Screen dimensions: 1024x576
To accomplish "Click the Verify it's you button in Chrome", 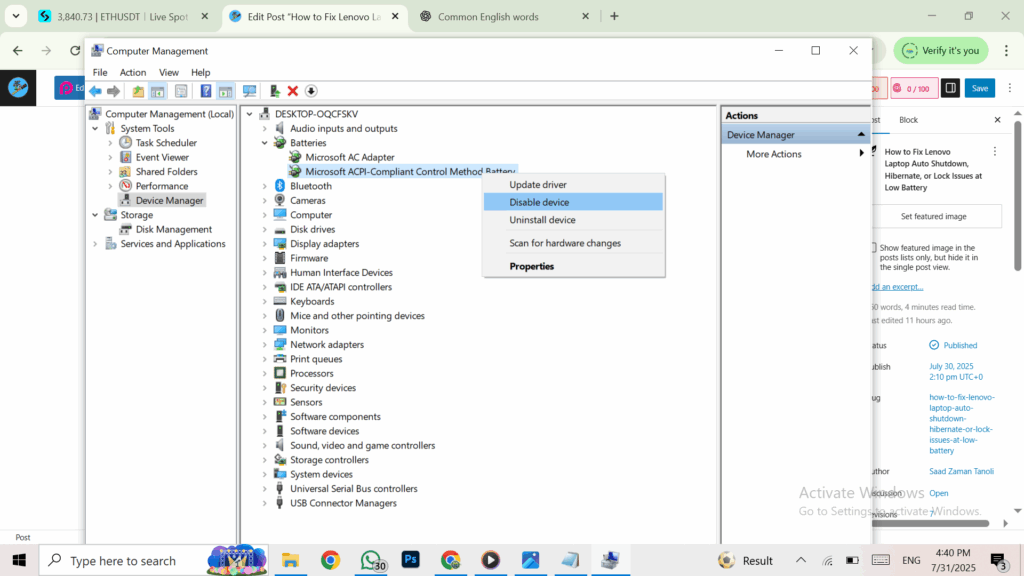I will (940, 50).
